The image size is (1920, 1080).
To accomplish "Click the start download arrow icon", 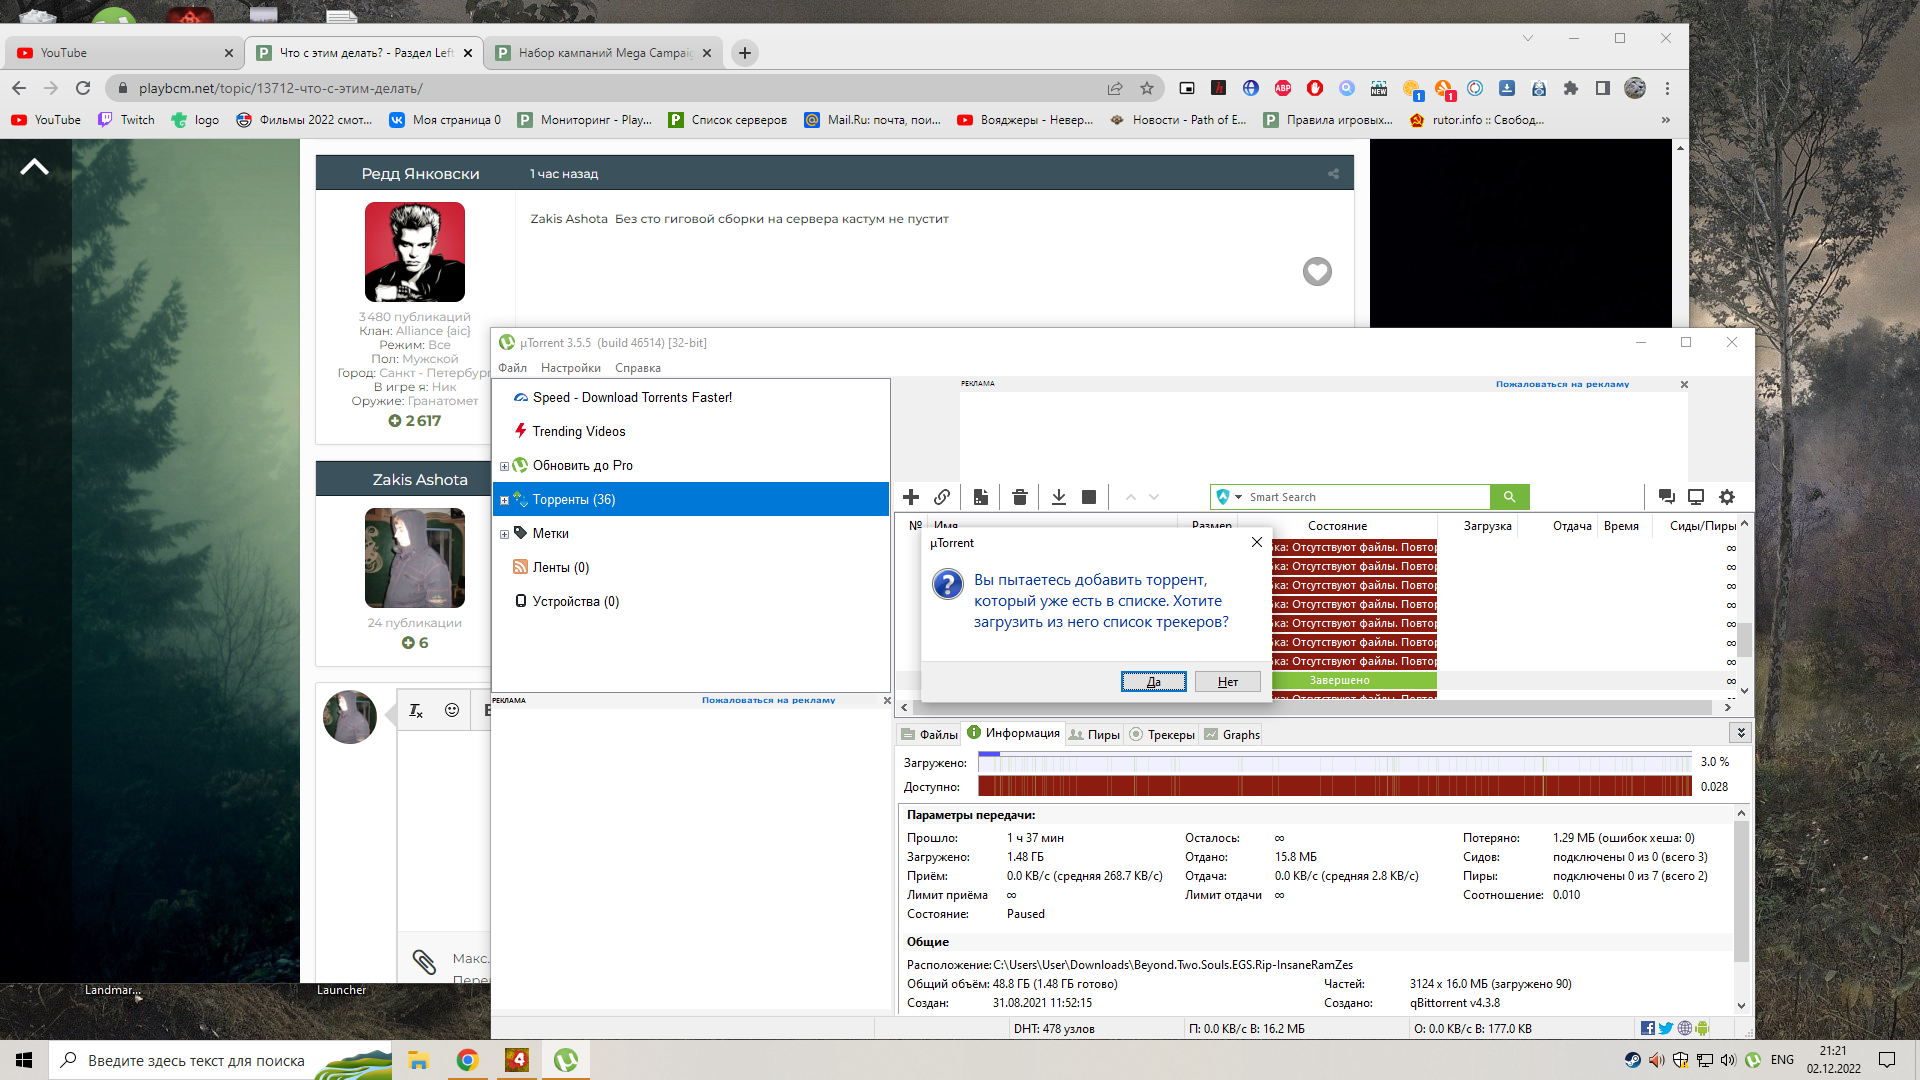I will (x=1059, y=497).
